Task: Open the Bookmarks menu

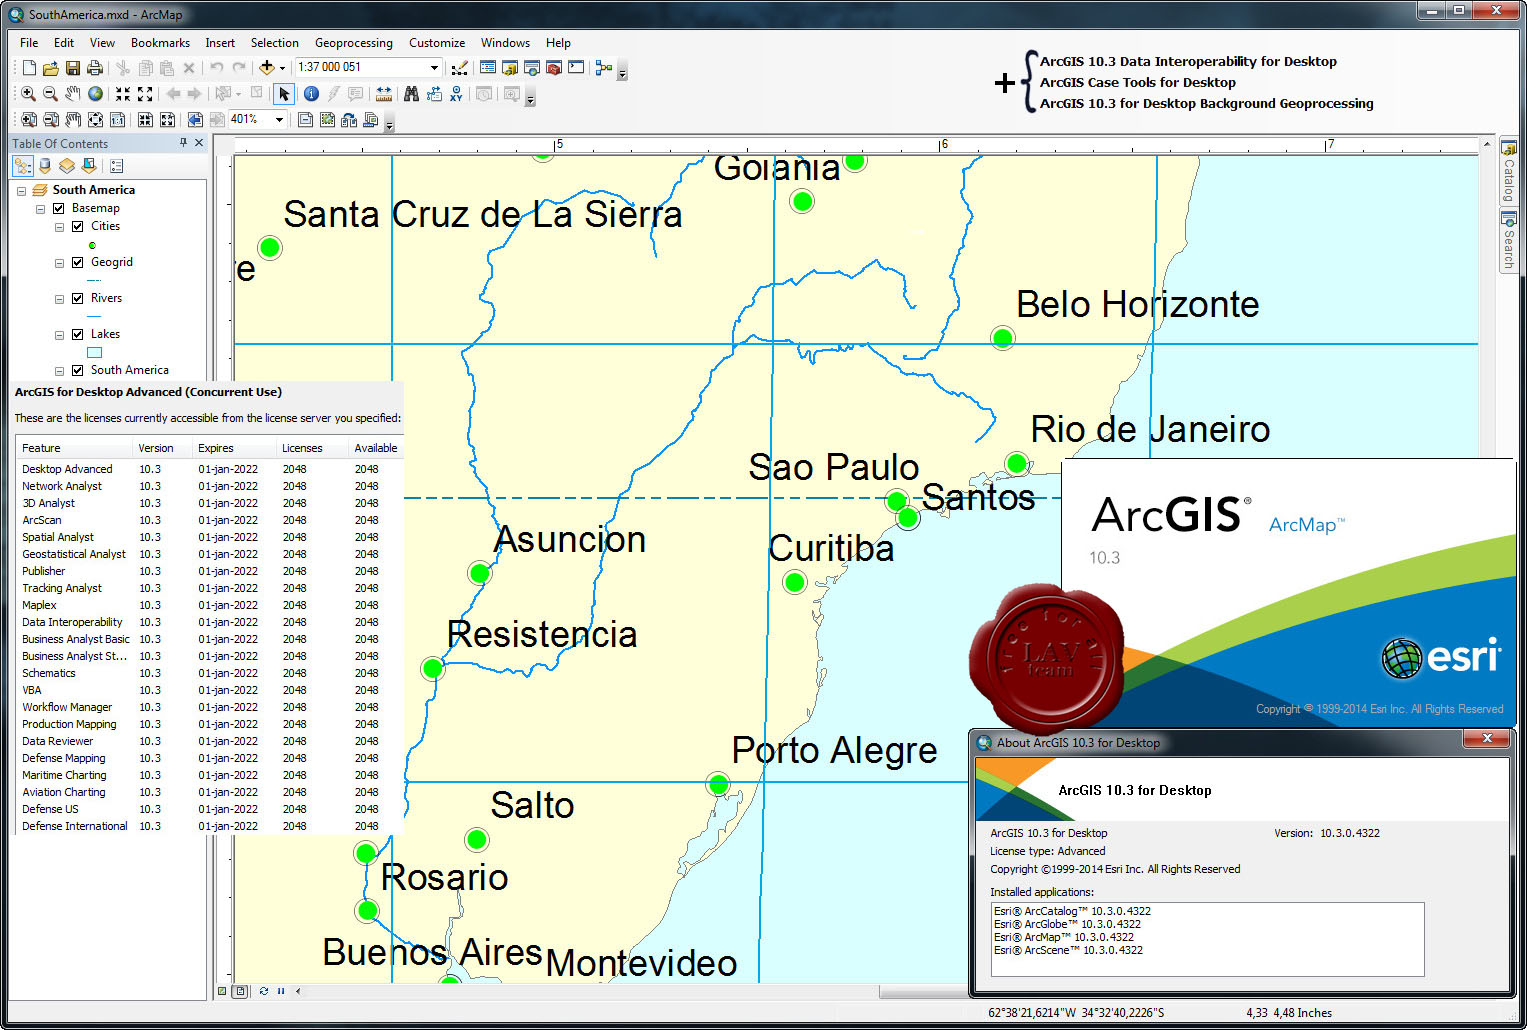Action: pyautogui.click(x=160, y=43)
